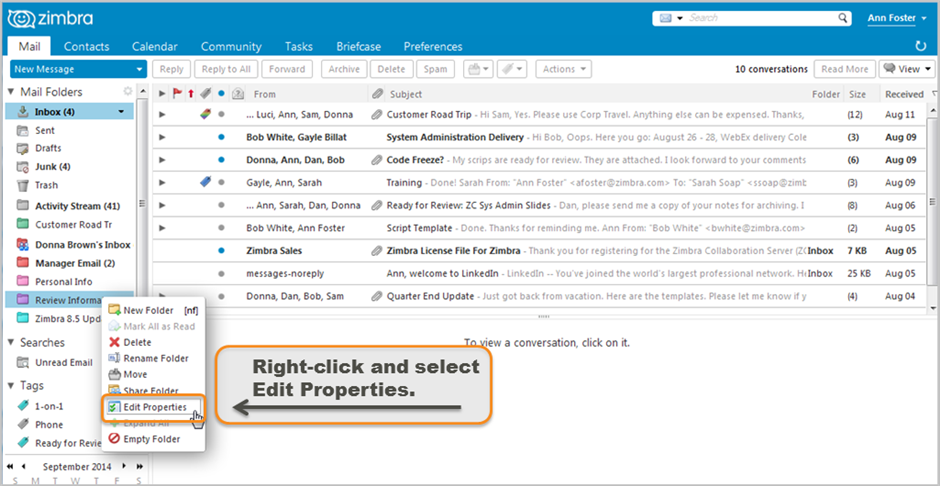Open the Community tab
940x486 pixels.
231,46
